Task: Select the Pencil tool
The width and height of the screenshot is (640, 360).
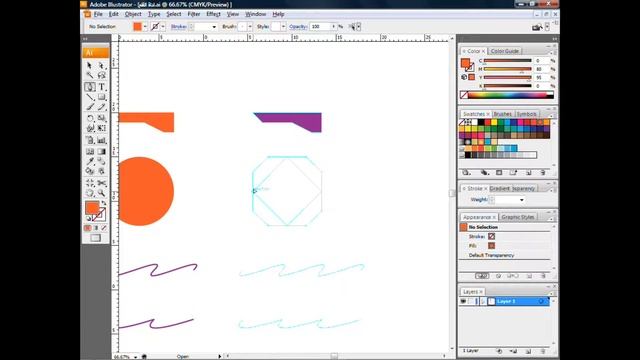Action: pos(102,107)
